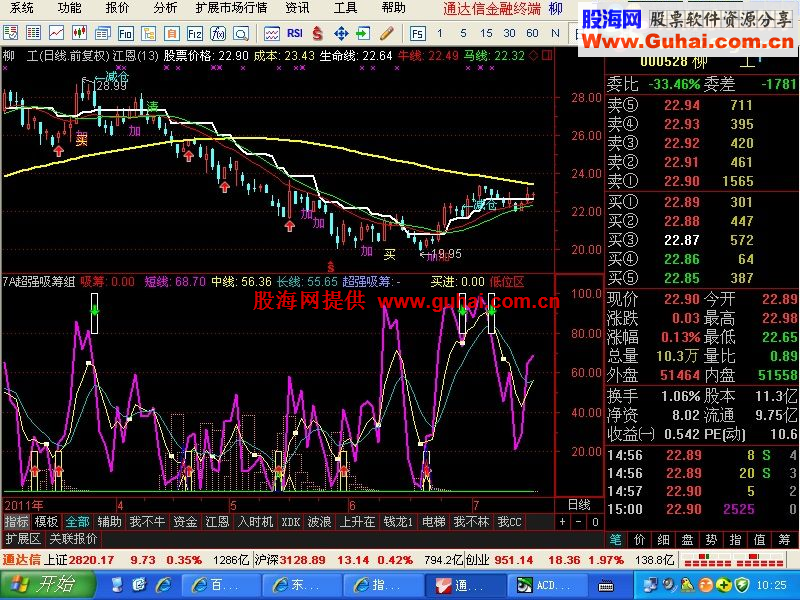Select the 电梯 indicator tab
Viewport: 800px width, 600px height.
pyautogui.click(x=434, y=521)
